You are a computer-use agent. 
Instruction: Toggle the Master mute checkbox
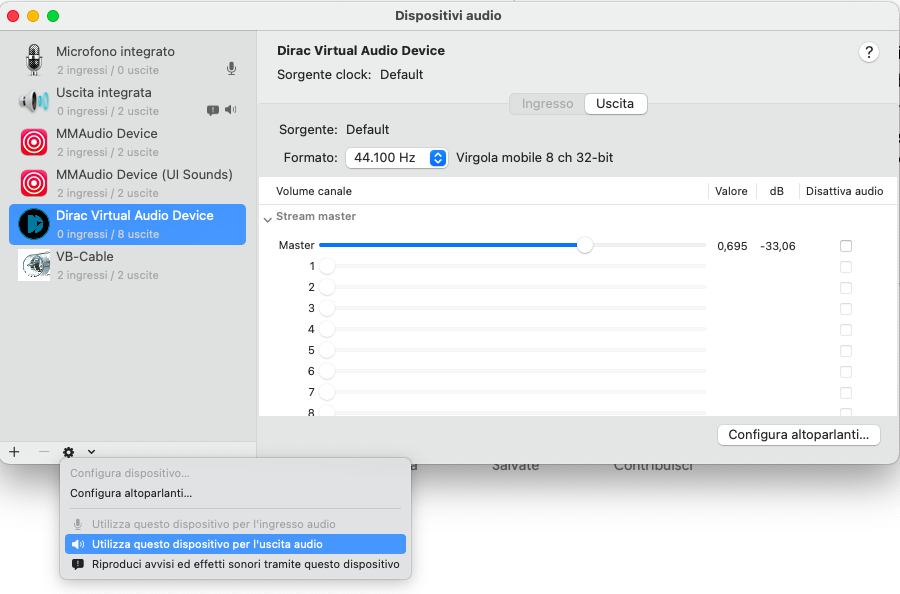pos(845,246)
